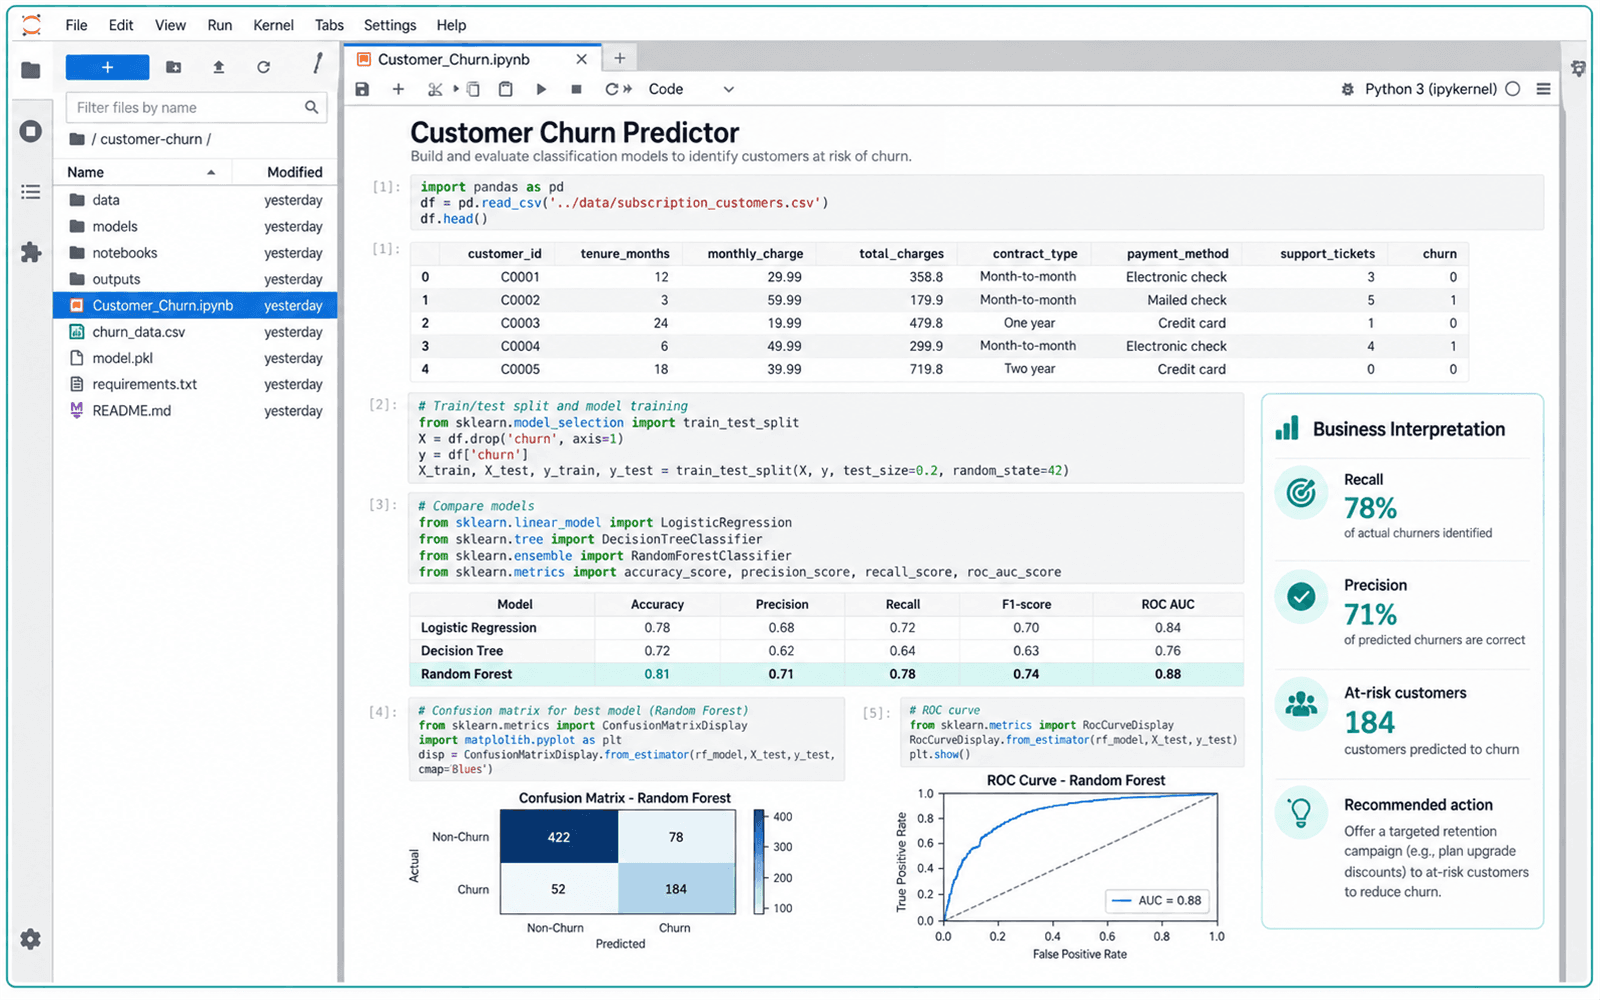Select the README.md file
The image size is (1600, 1000).
(x=195, y=411)
